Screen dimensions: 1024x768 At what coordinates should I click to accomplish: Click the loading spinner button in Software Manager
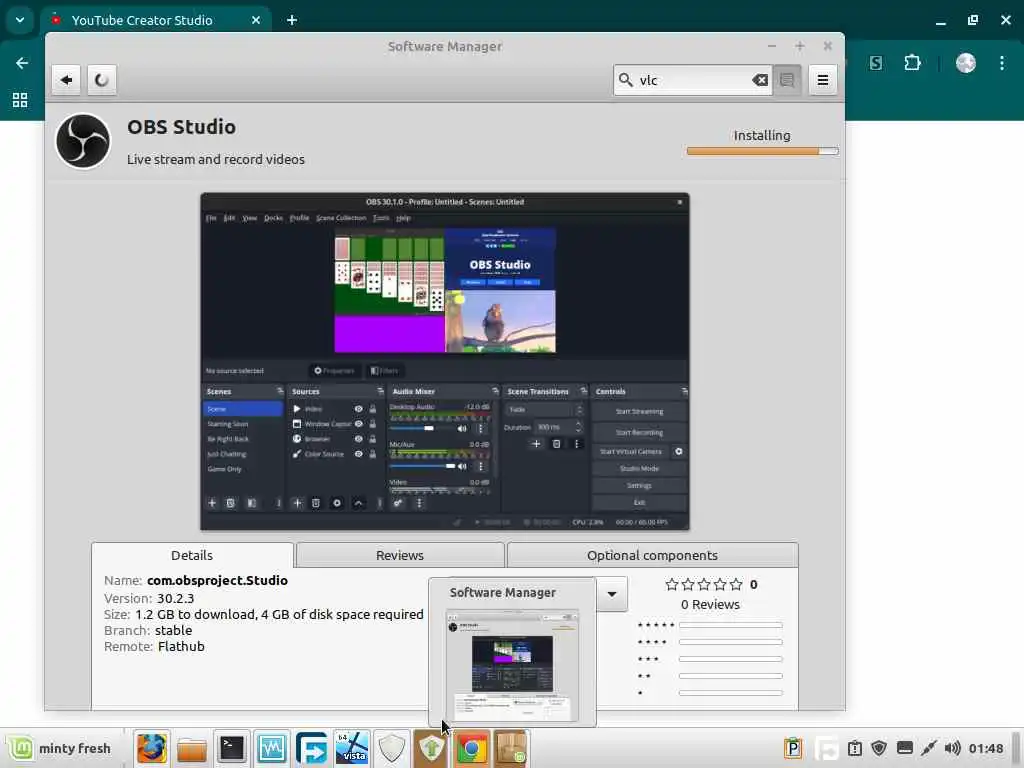[x=101, y=80]
